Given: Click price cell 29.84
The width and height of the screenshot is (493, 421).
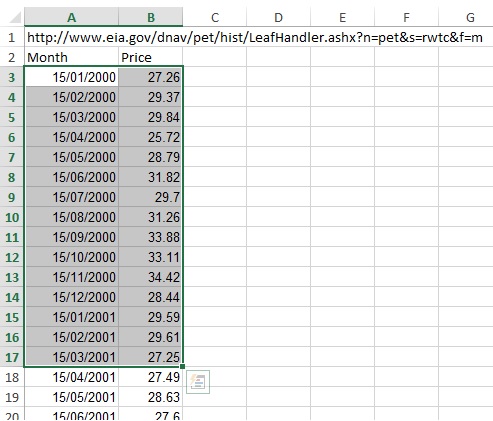Looking at the screenshot, I should click(151, 117).
